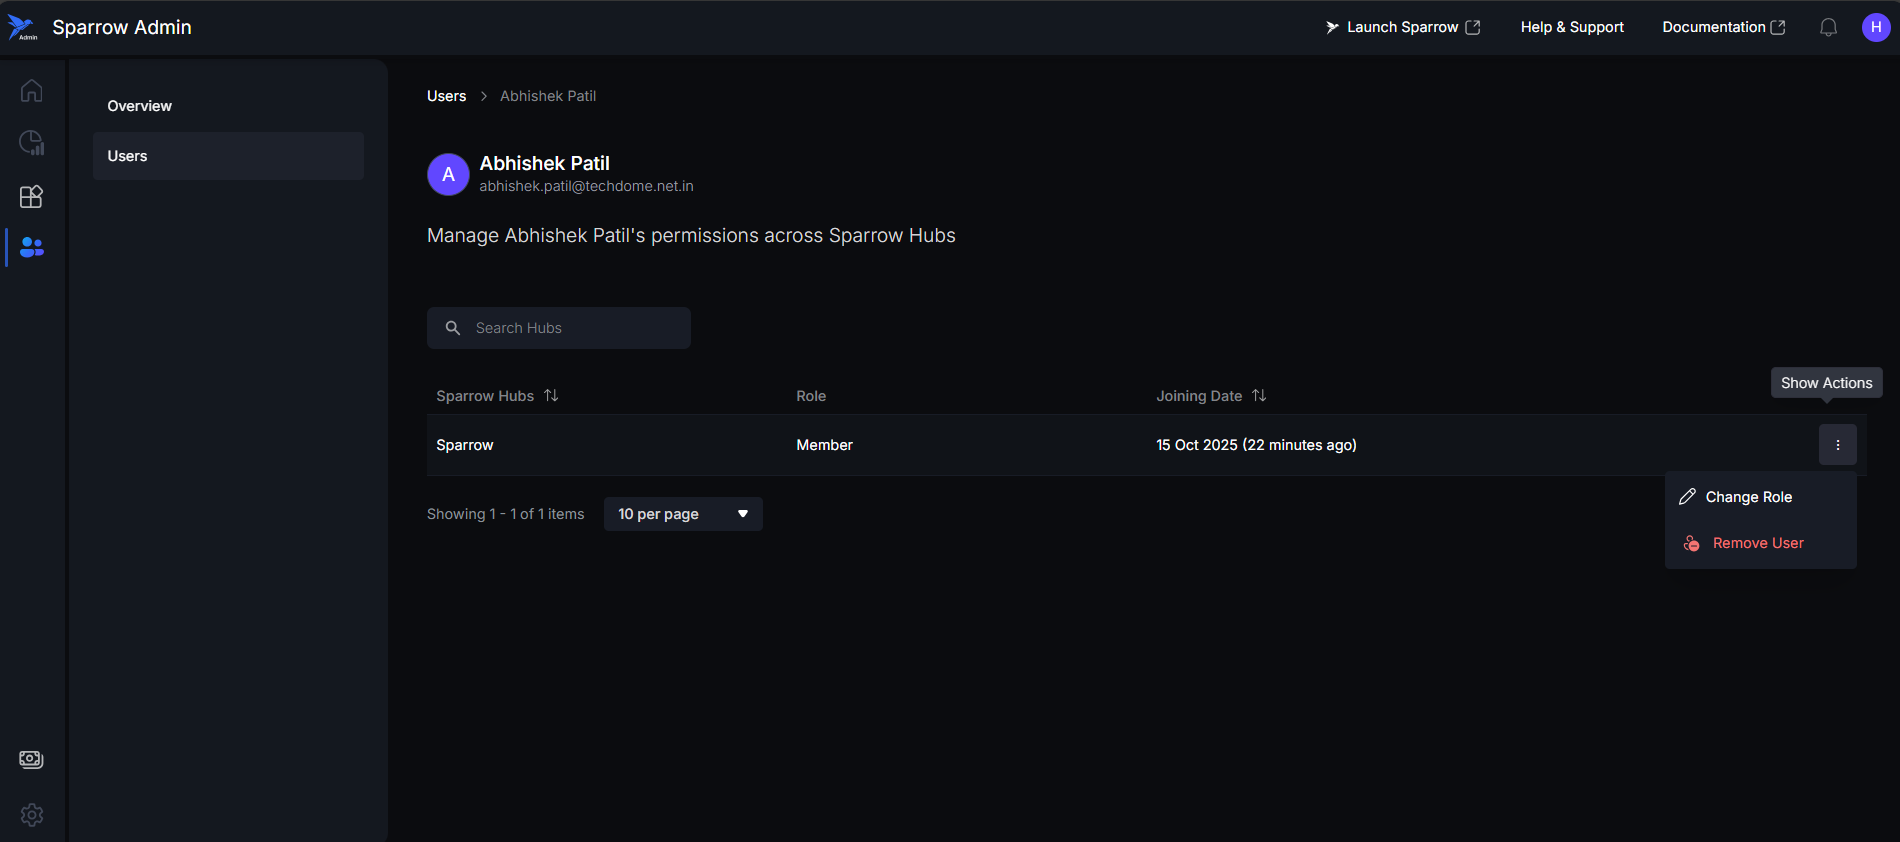Open the billing money sidebar icon
The width and height of the screenshot is (1900, 842).
click(31, 759)
